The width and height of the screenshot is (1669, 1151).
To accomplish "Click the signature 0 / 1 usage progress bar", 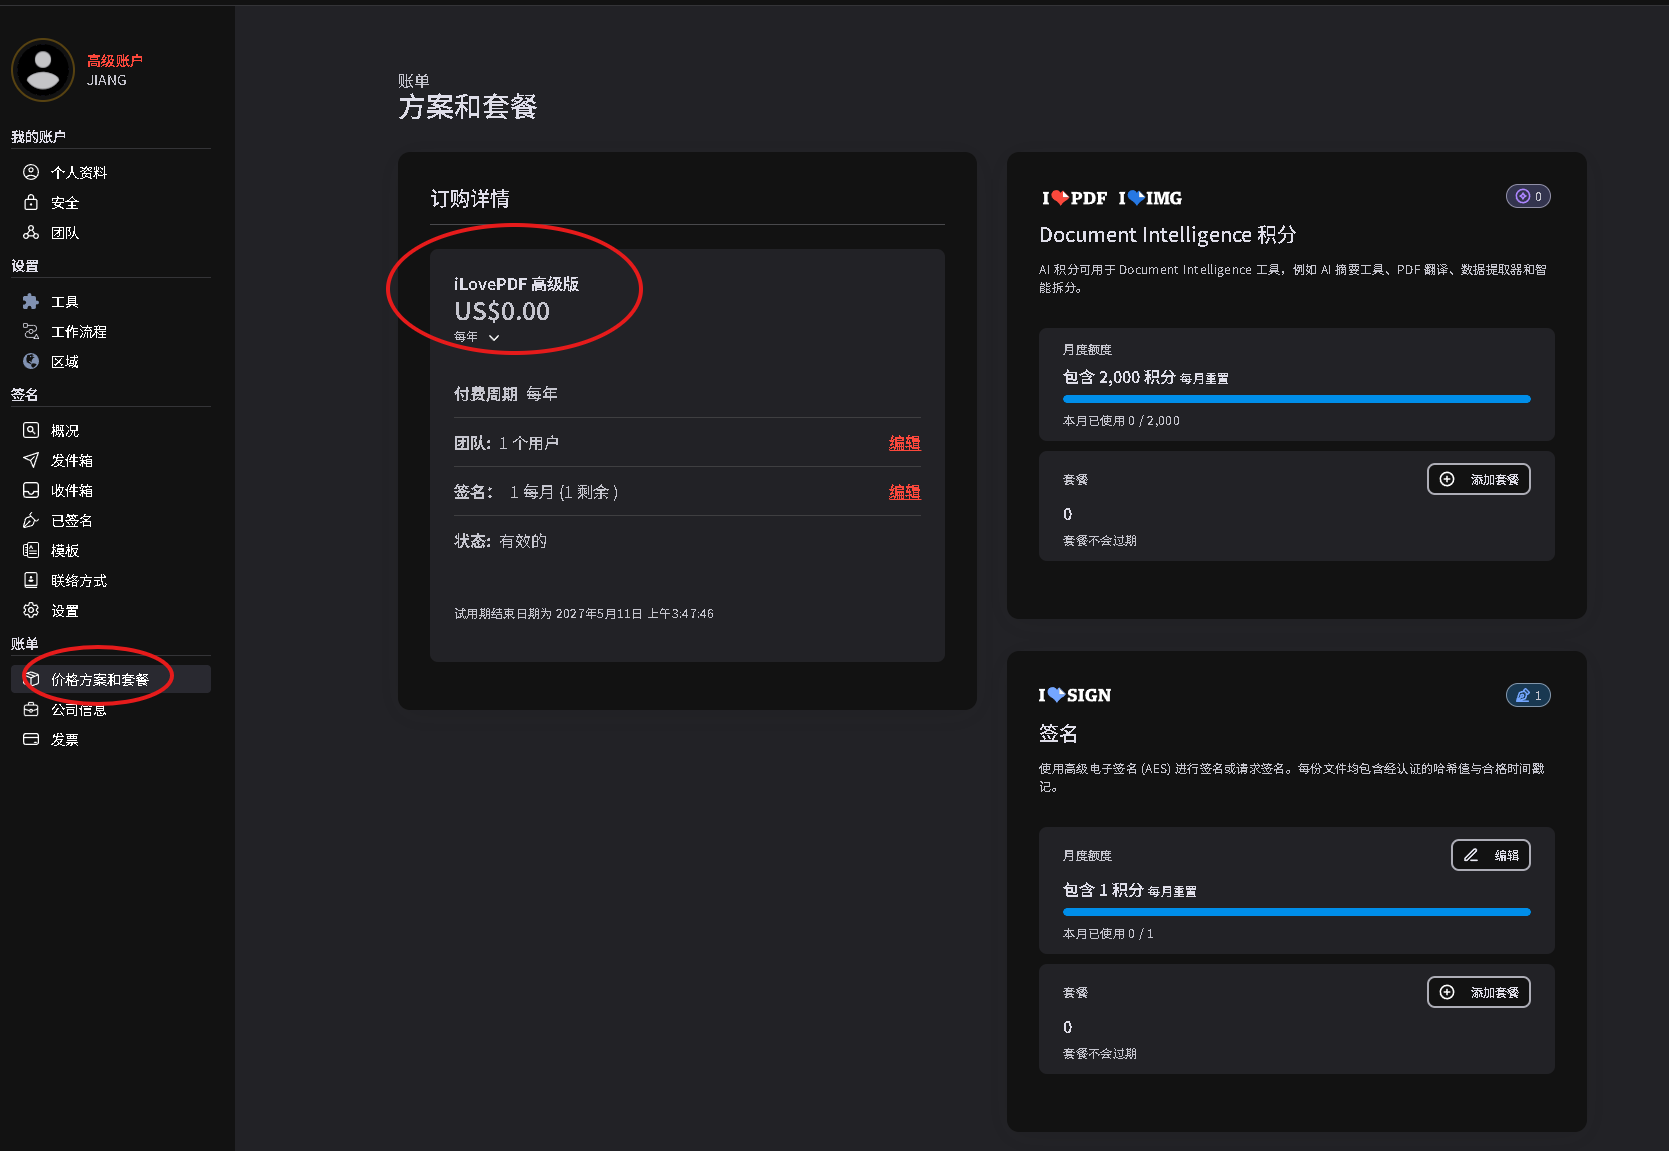I will pyautogui.click(x=1297, y=912).
